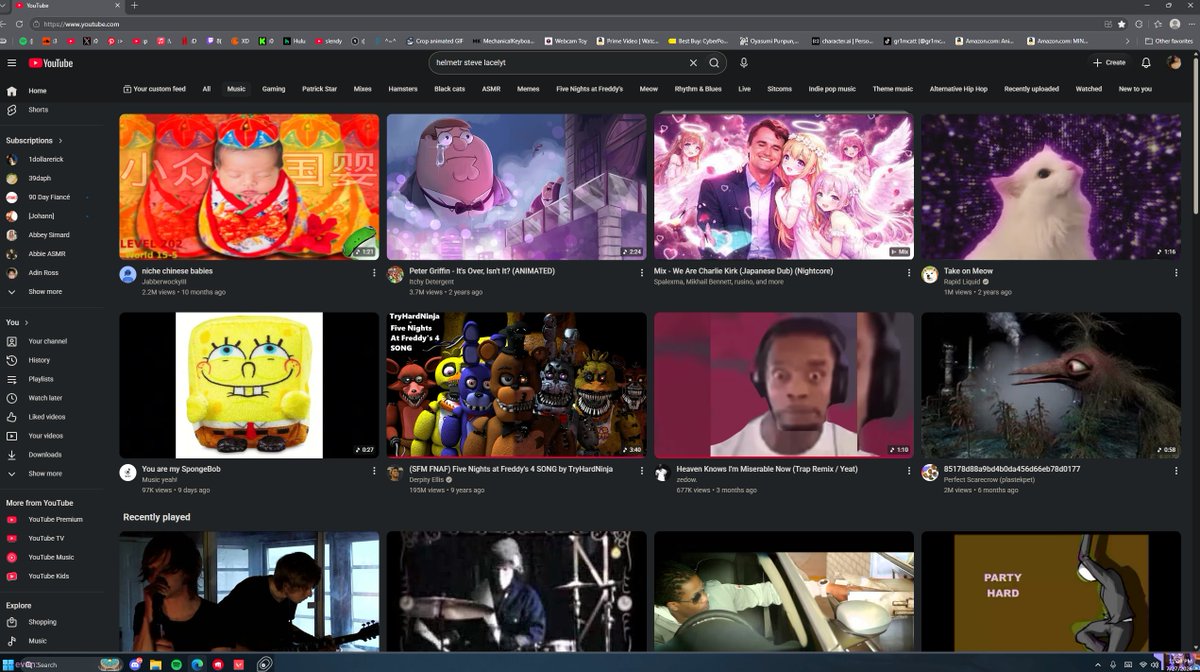
Task: Open options for niche chinese babies video
Action: point(374,273)
